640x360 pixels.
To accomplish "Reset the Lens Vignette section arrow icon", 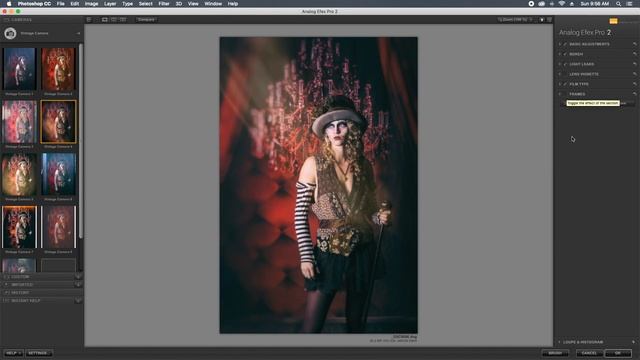I will tap(635, 74).
